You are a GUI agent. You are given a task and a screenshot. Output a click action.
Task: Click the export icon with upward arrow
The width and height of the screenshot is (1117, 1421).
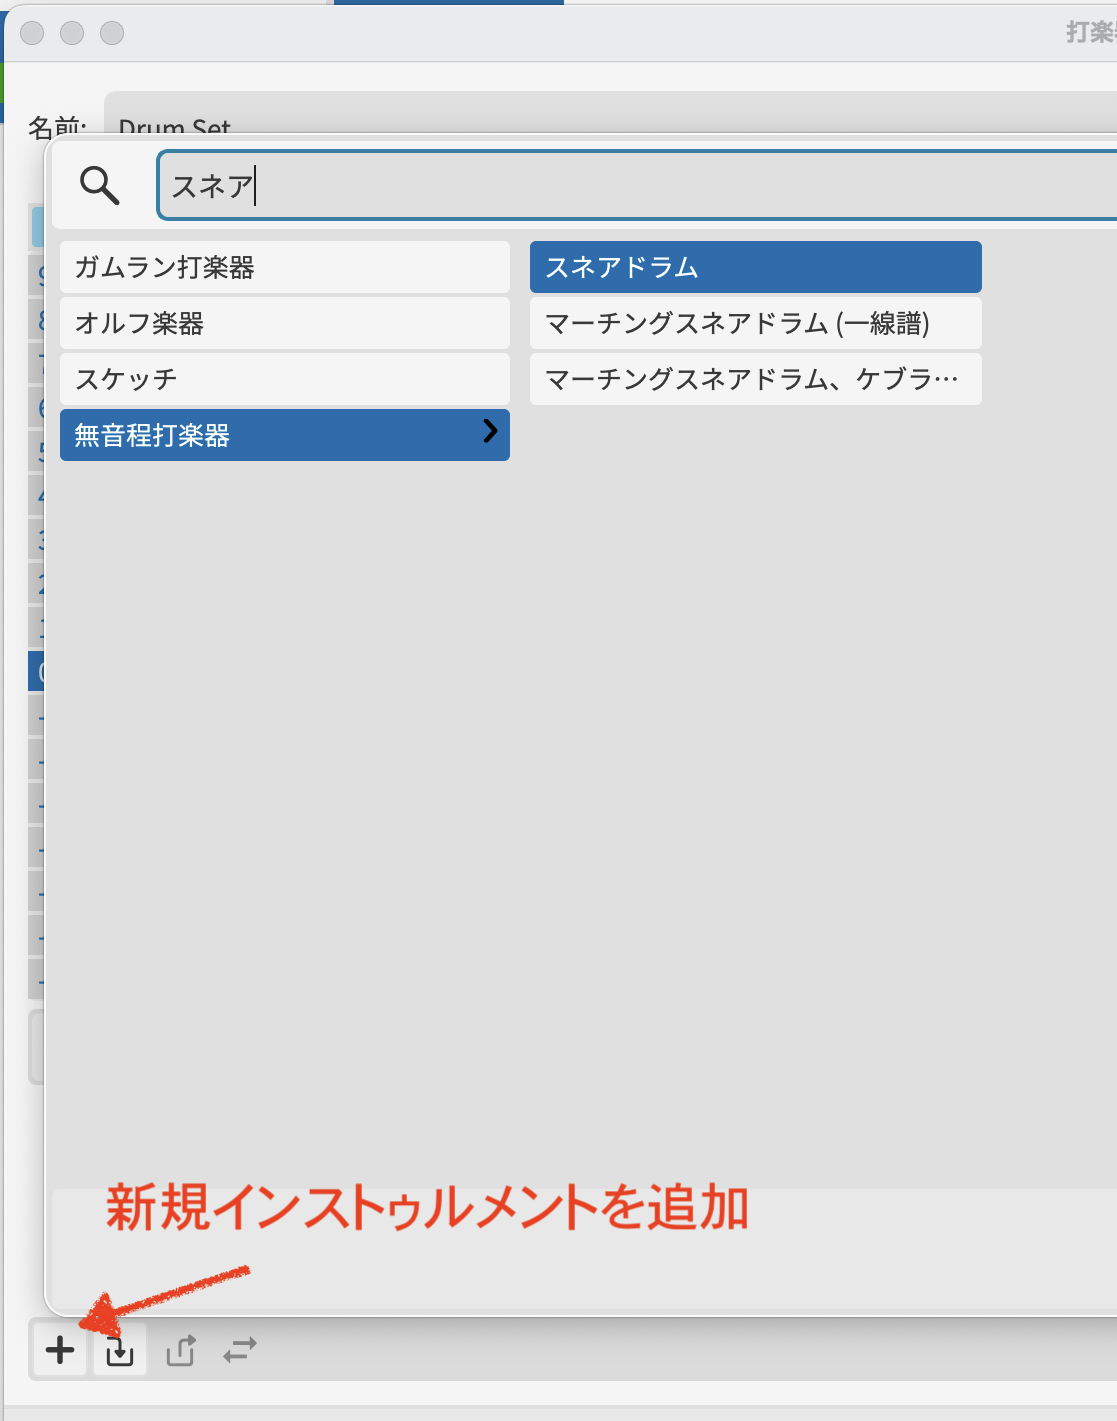click(x=181, y=1351)
